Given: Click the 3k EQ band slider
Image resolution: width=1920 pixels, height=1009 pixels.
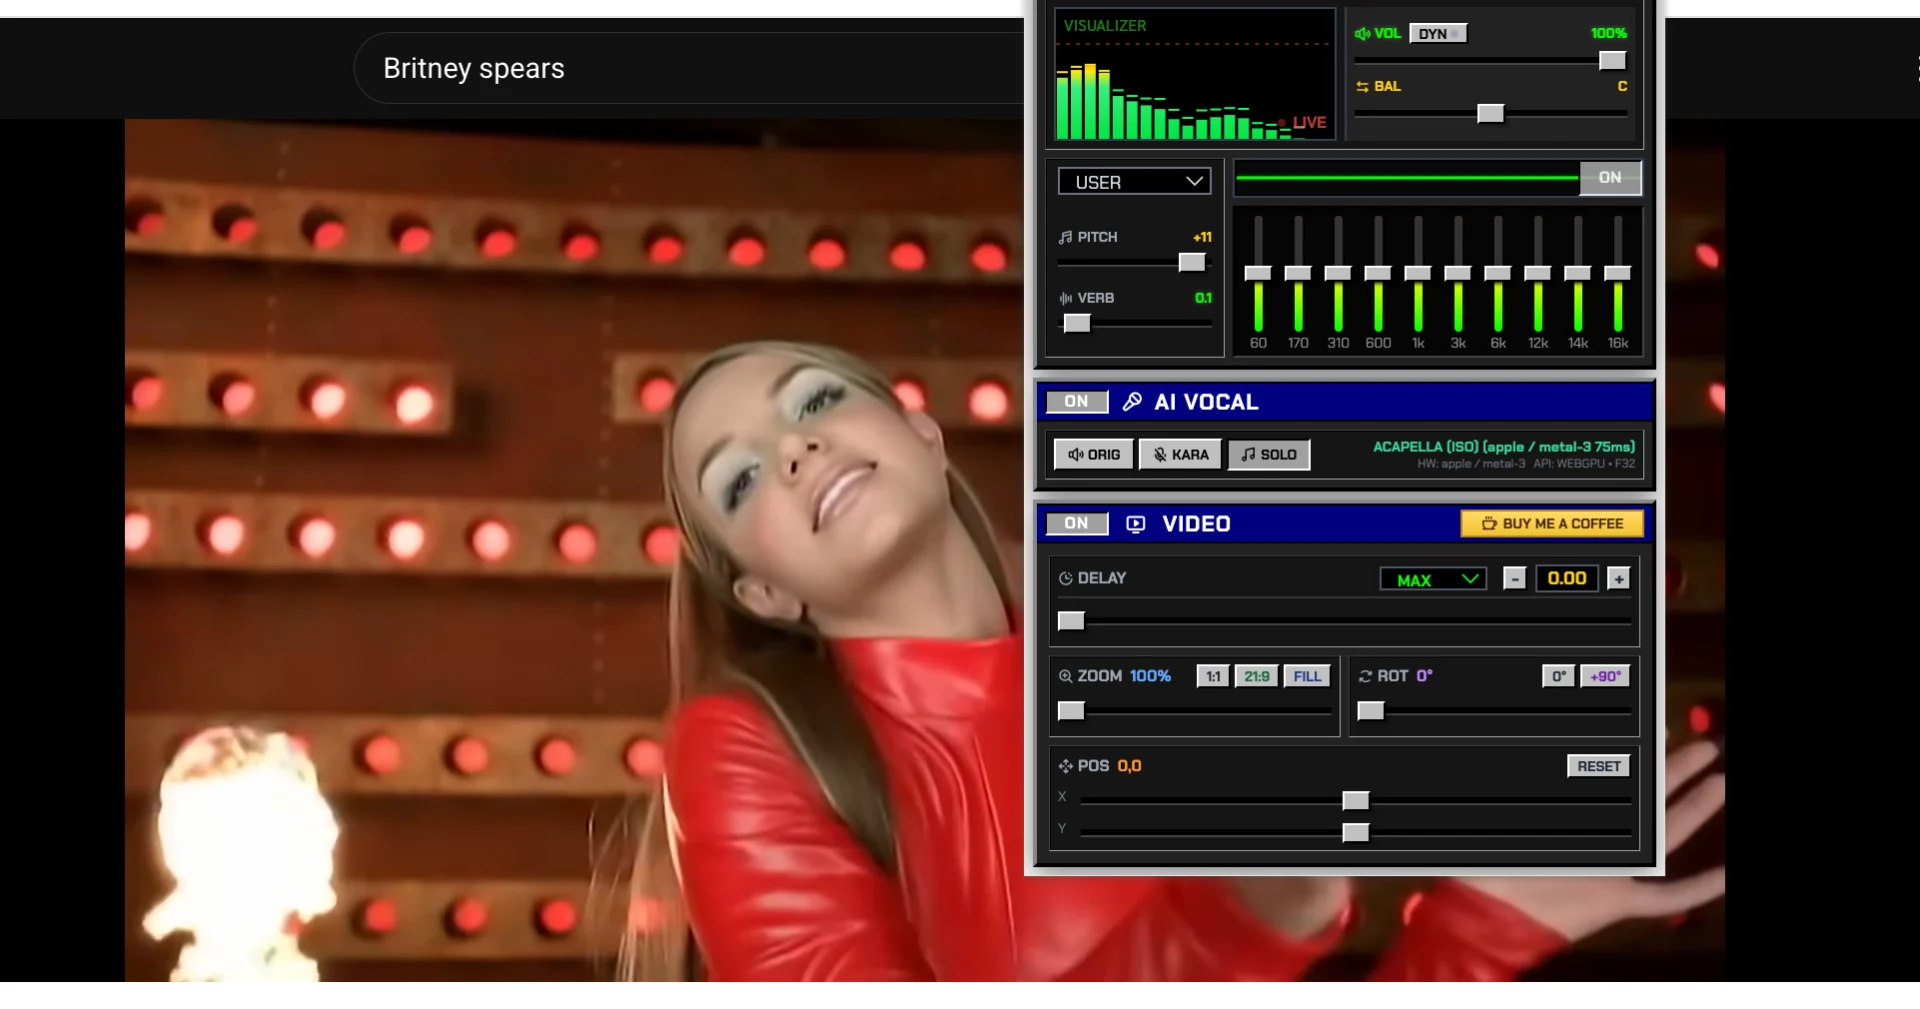Looking at the screenshot, I should (1458, 274).
